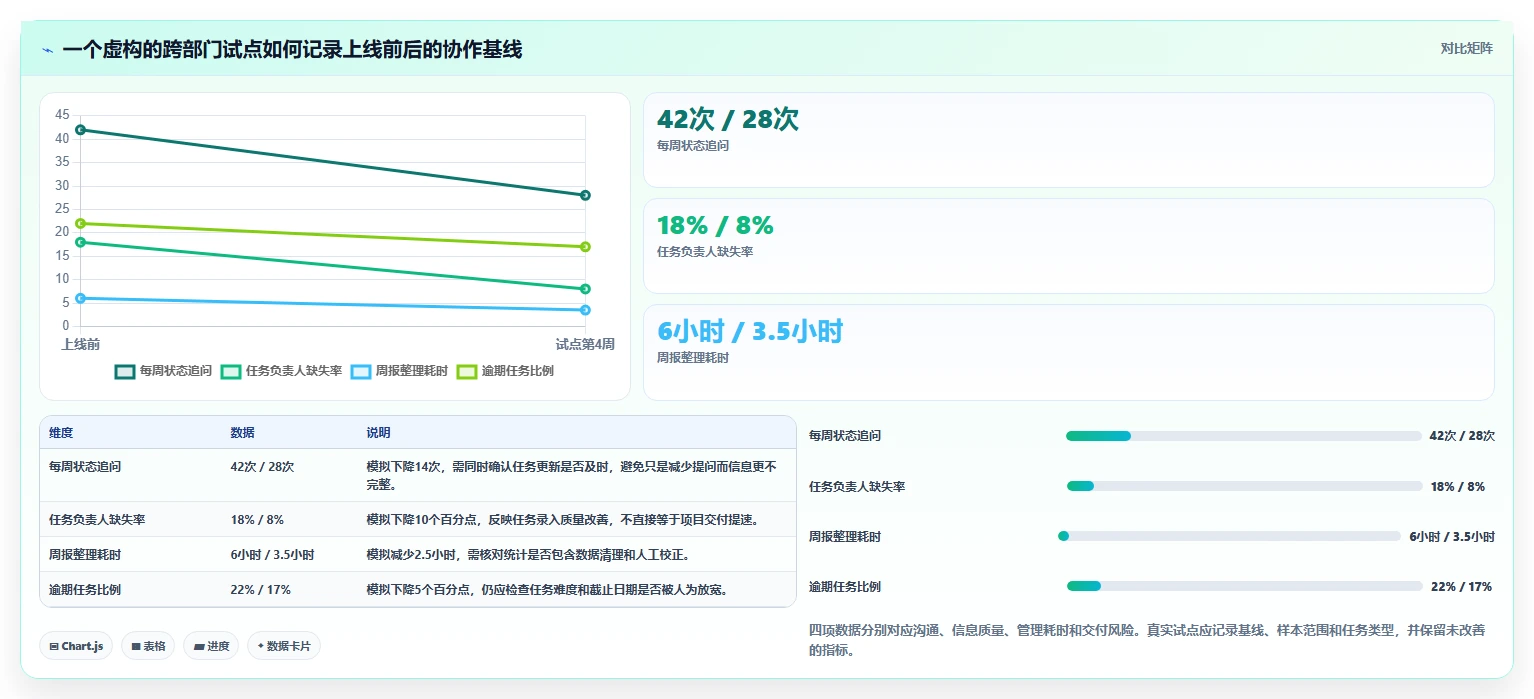1534x699 pixels.
Task: Open the 18% / 8% data card
Action: [1068, 246]
